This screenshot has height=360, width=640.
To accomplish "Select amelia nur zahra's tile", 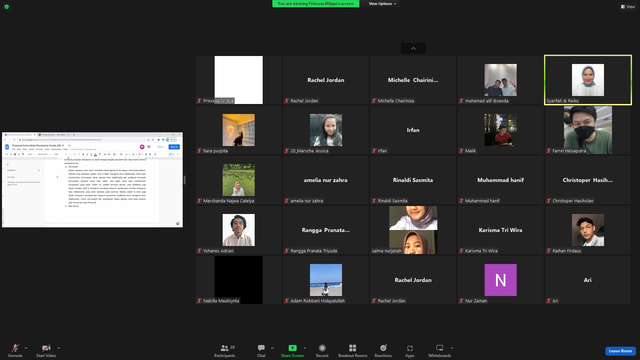I will [326, 180].
